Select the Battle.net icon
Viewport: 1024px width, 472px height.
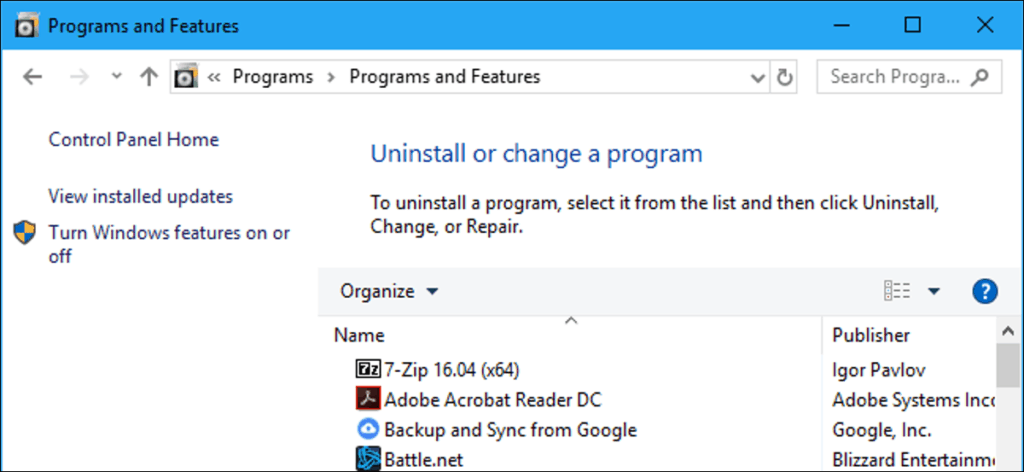368,459
